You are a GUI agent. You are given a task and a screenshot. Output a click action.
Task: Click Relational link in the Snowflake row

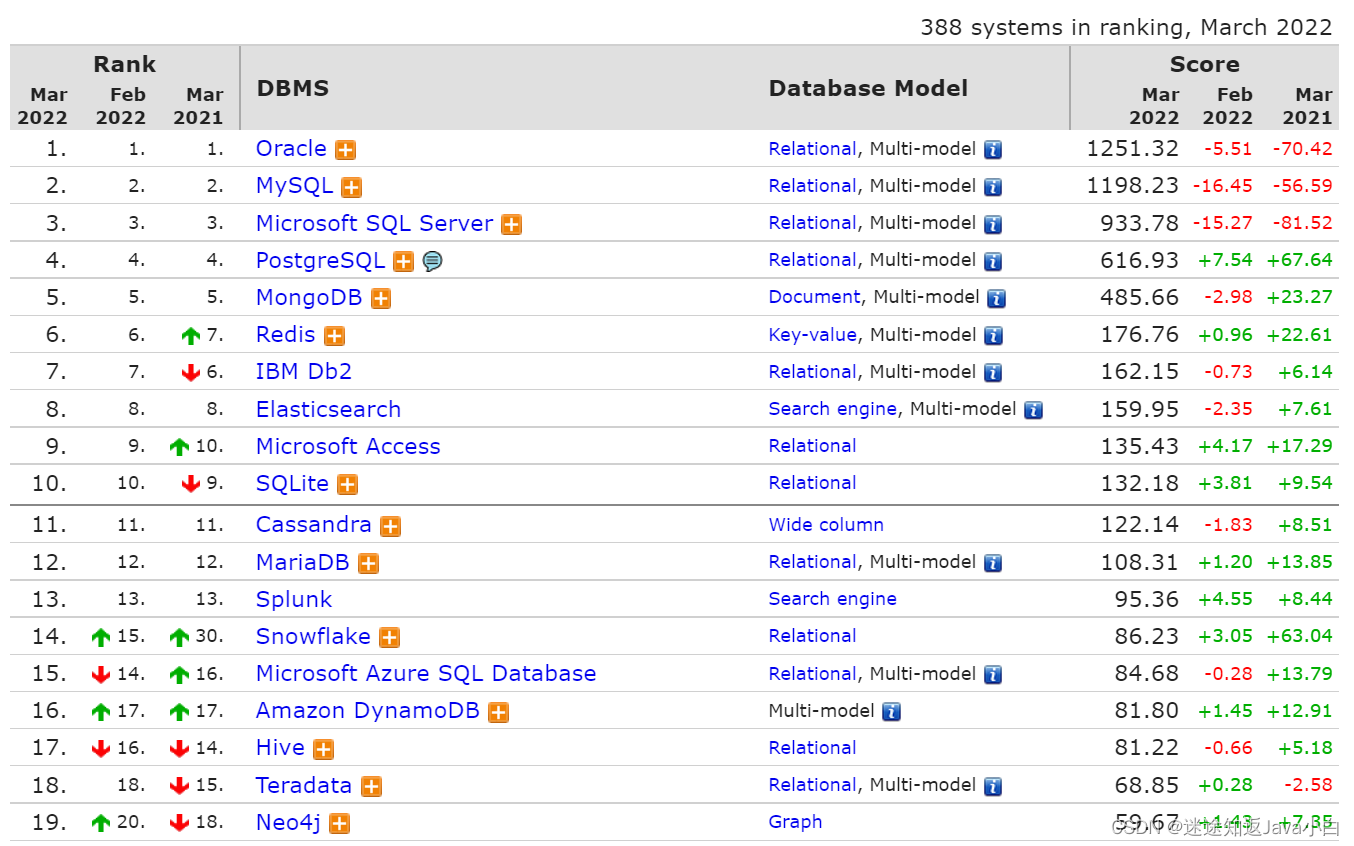[812, 636]
